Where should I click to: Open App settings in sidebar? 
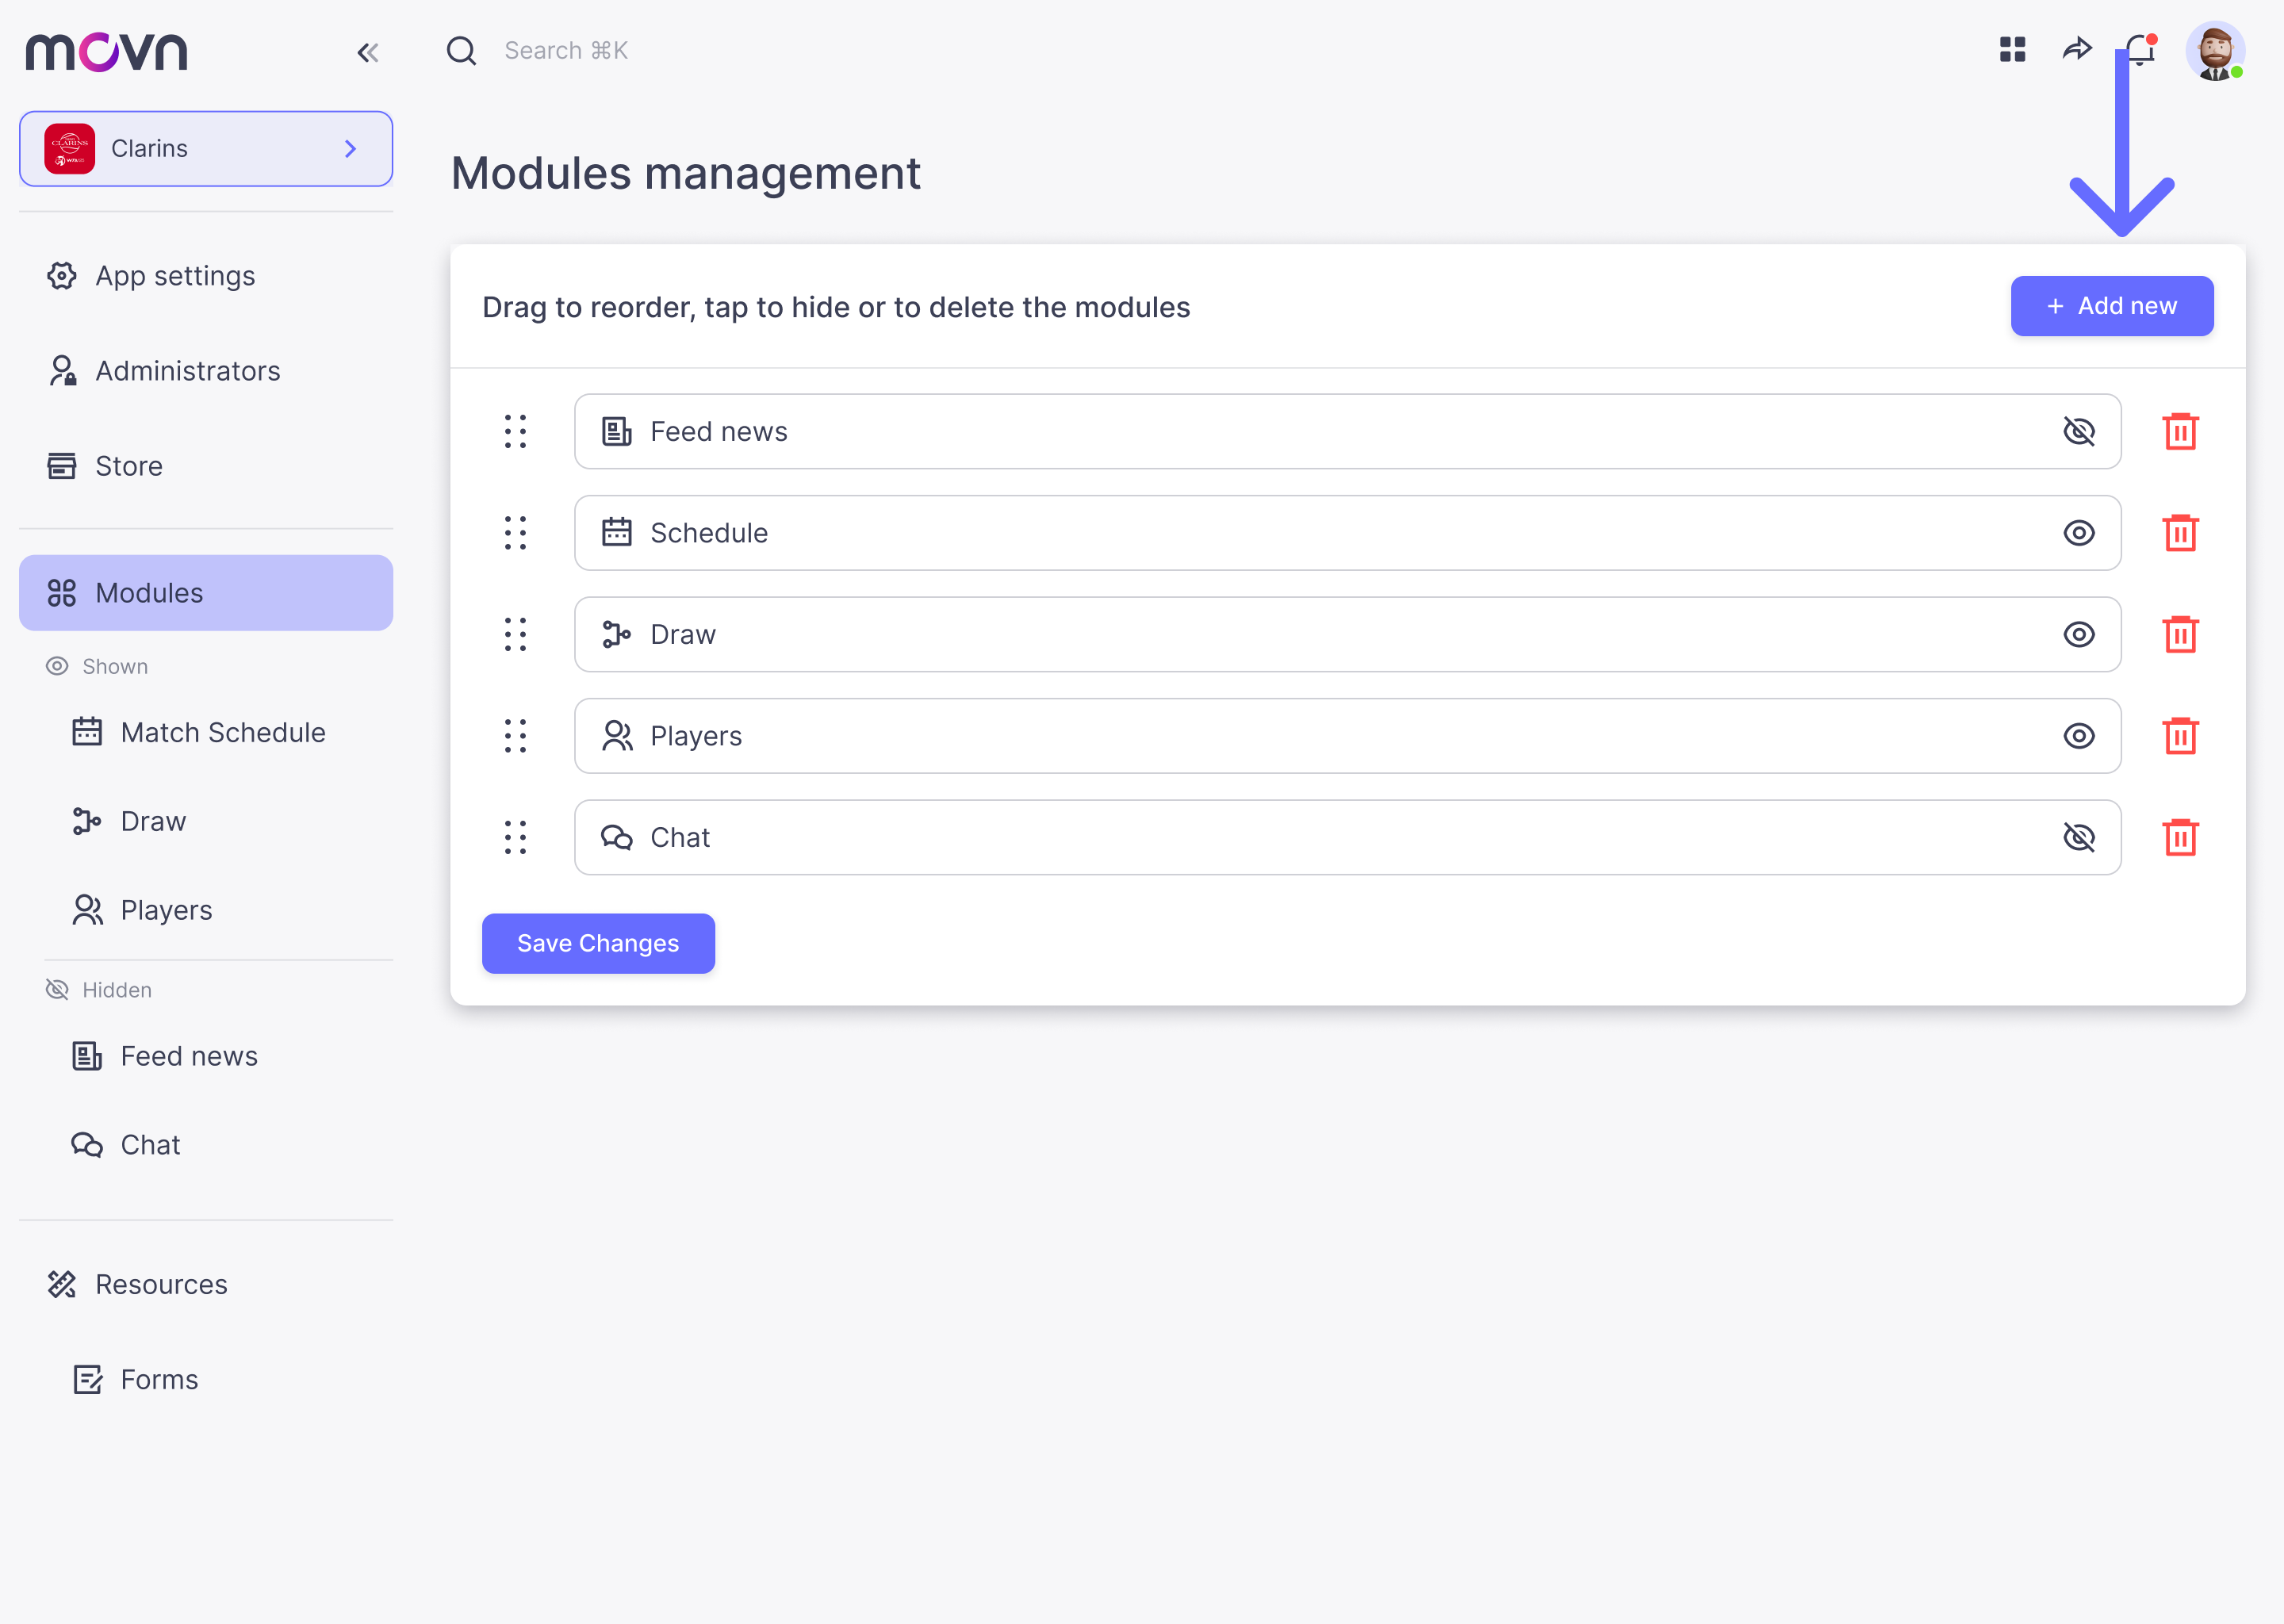click(x=175, y=276)
